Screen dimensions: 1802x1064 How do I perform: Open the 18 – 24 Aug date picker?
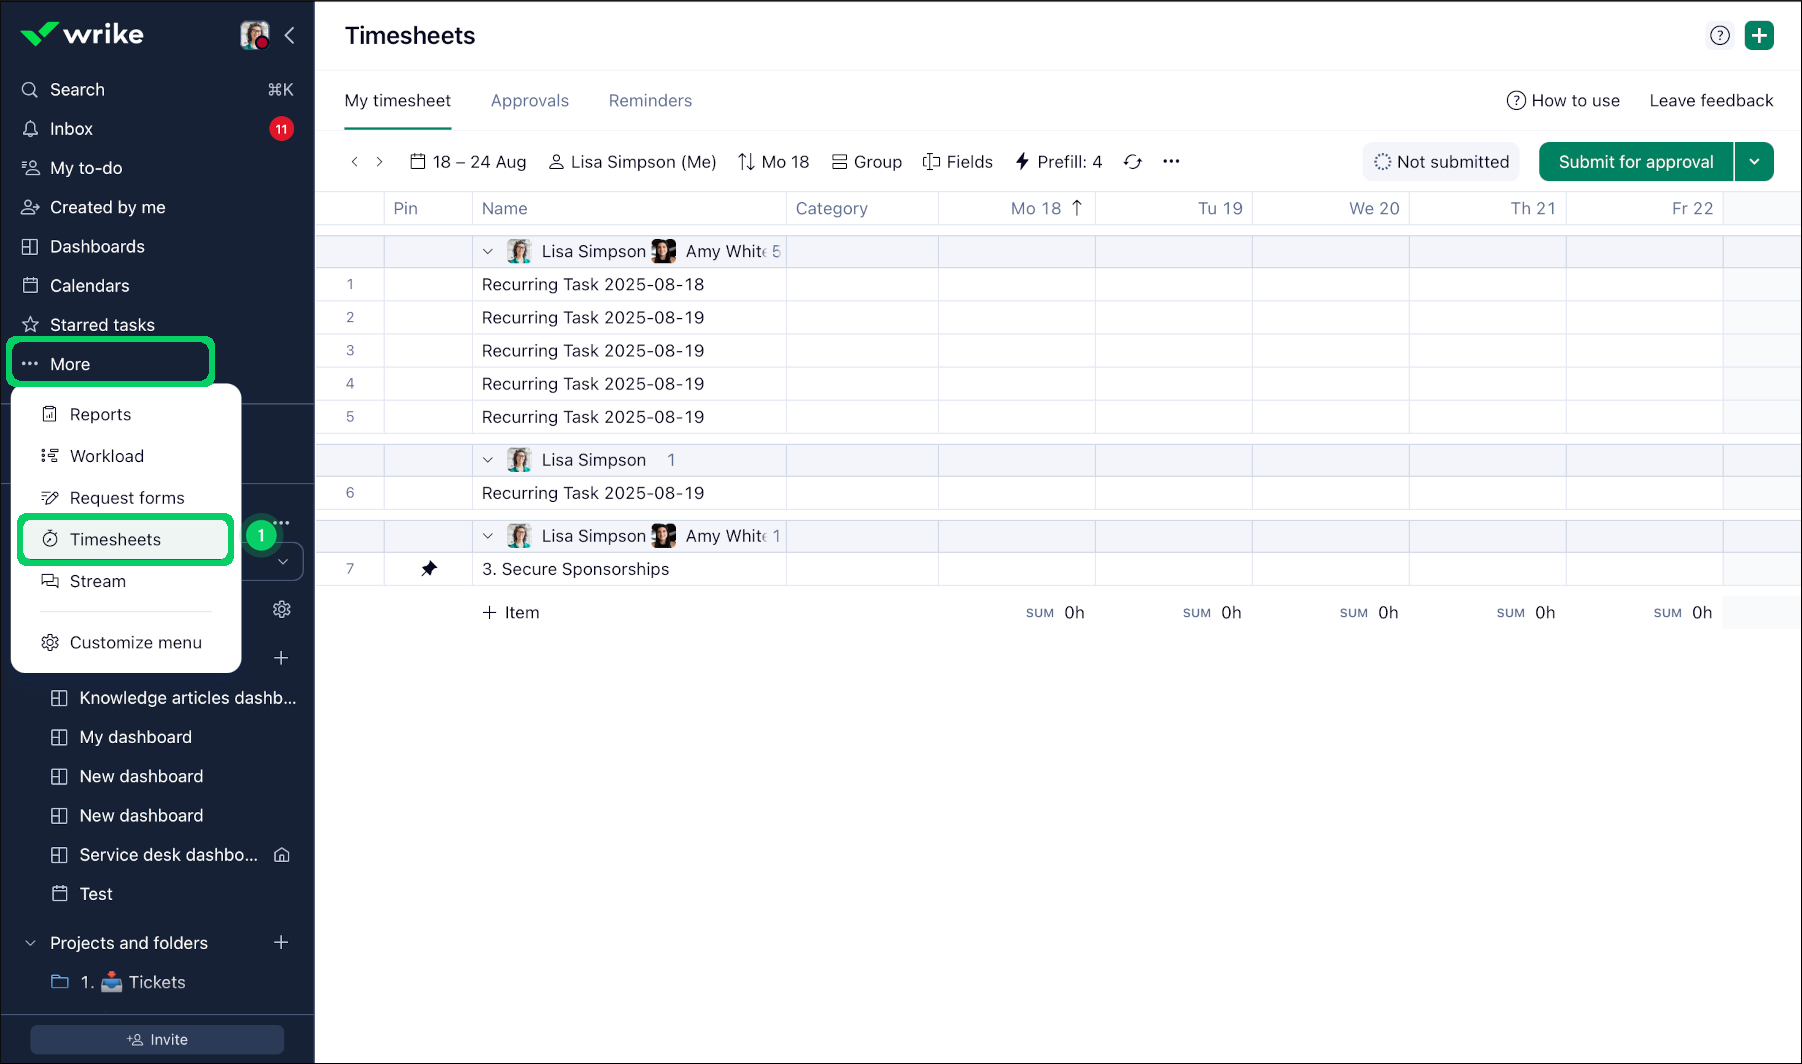[x=468, y=162]
